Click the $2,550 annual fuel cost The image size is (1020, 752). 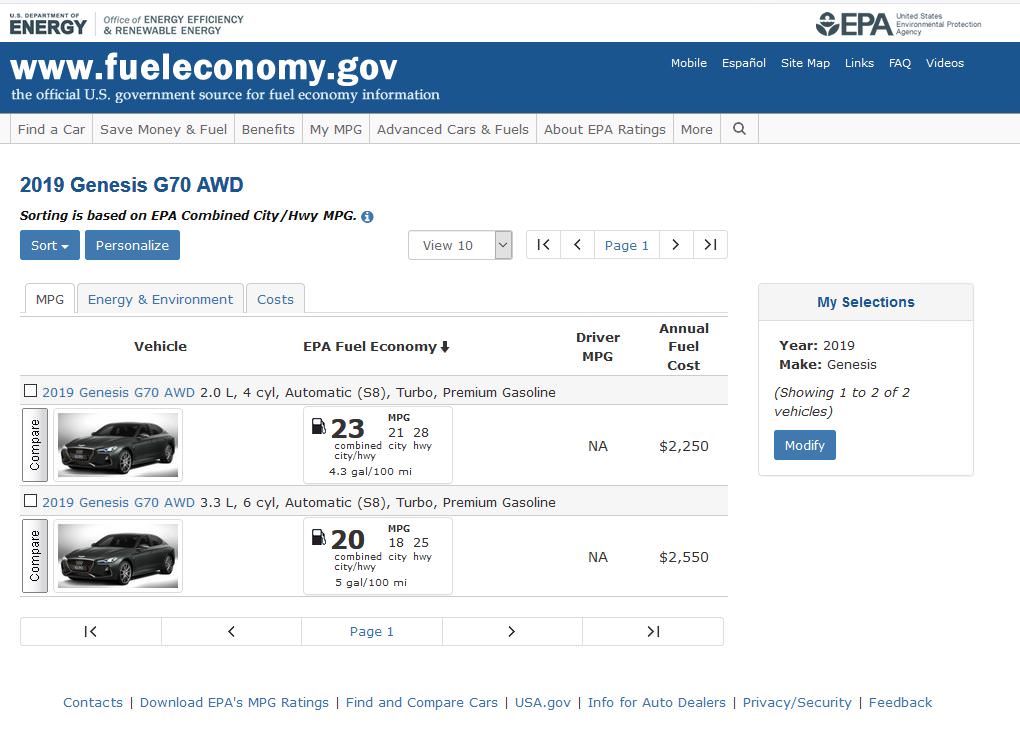[x=684, y=557]
